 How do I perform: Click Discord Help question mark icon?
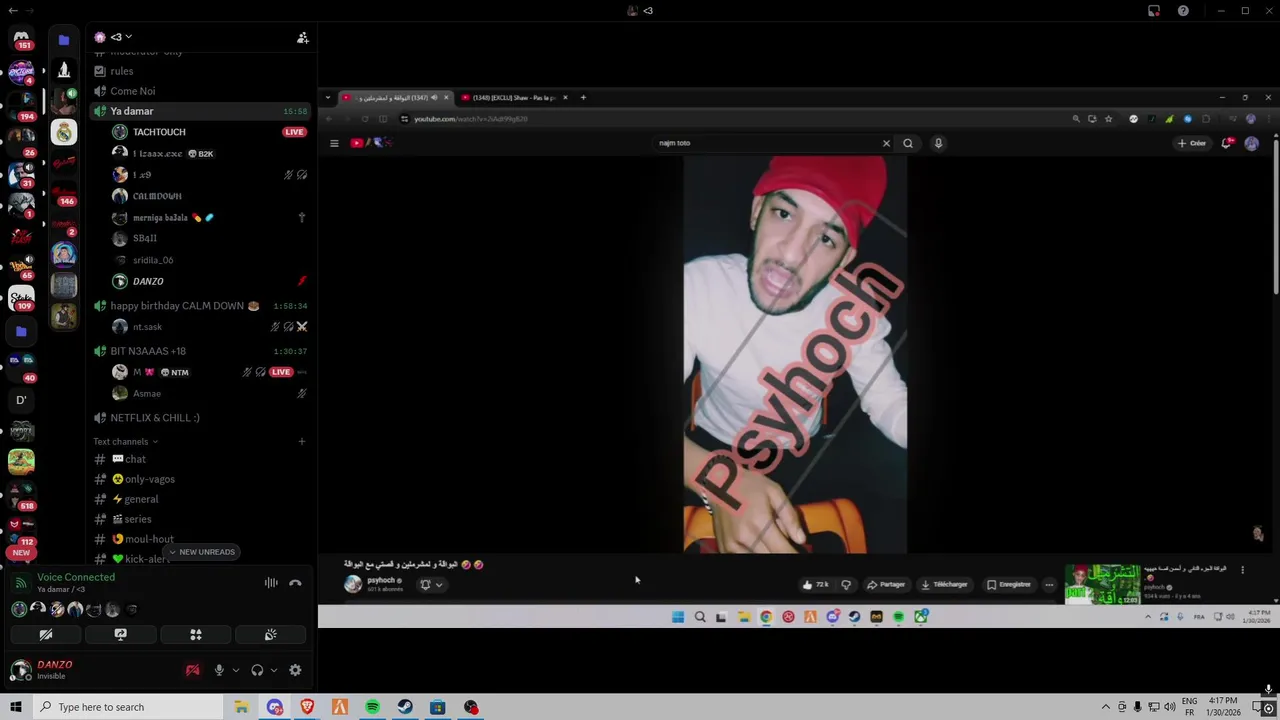click(1183, 11)
